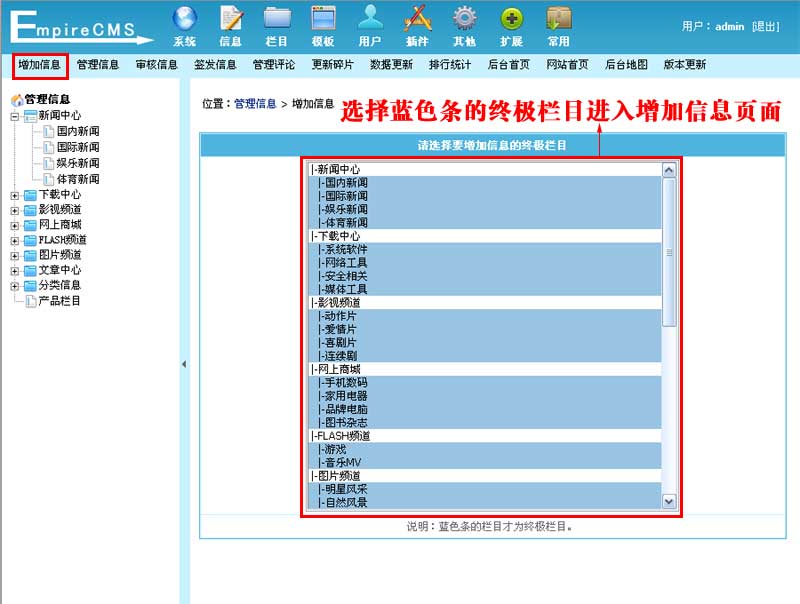
Task: Click the list scrollbar down arrow
Action: (669, 501)
